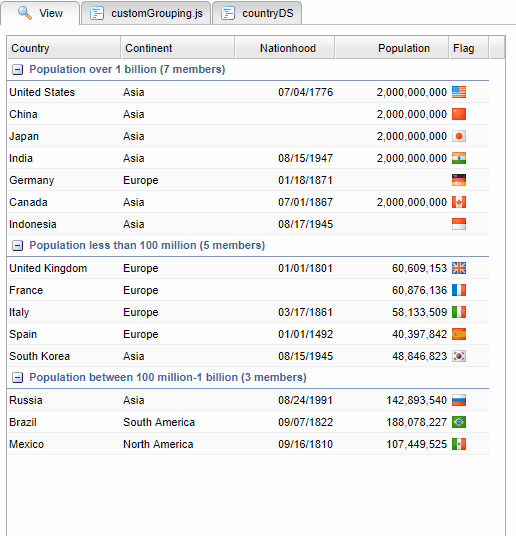Select the Russia country cell
This screenshot has width=516, height=536.
(x=64, y=400)
